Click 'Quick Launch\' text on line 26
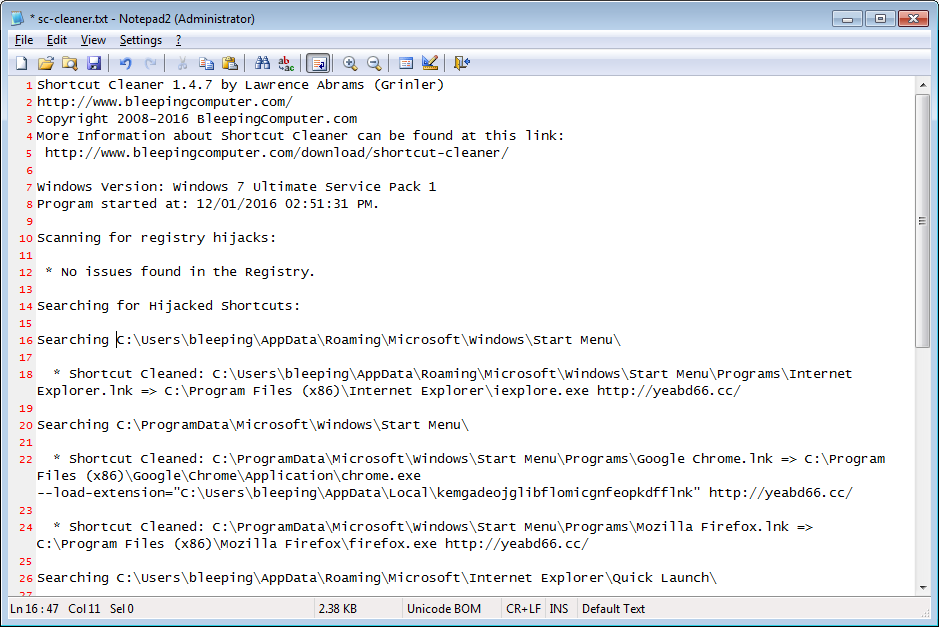This screenshot has height=627, width=939. [x=664, y=578]
